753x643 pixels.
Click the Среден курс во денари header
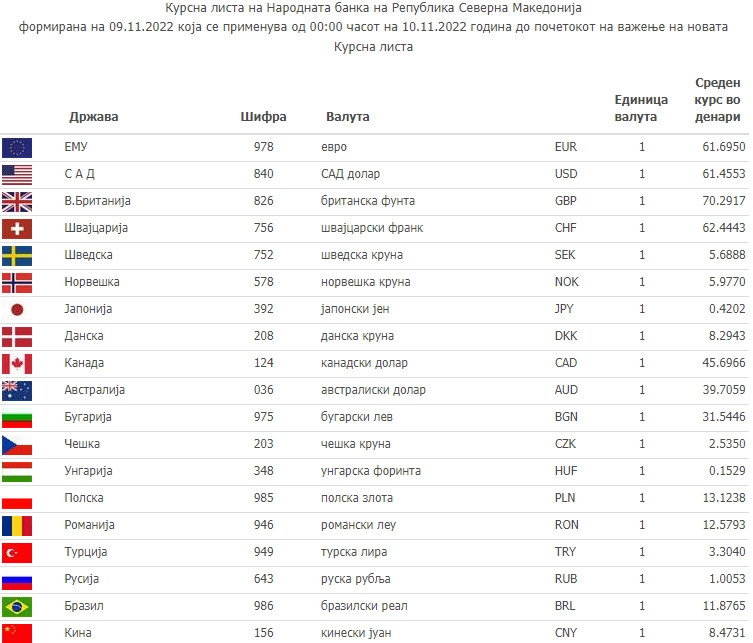coord(717,100)
